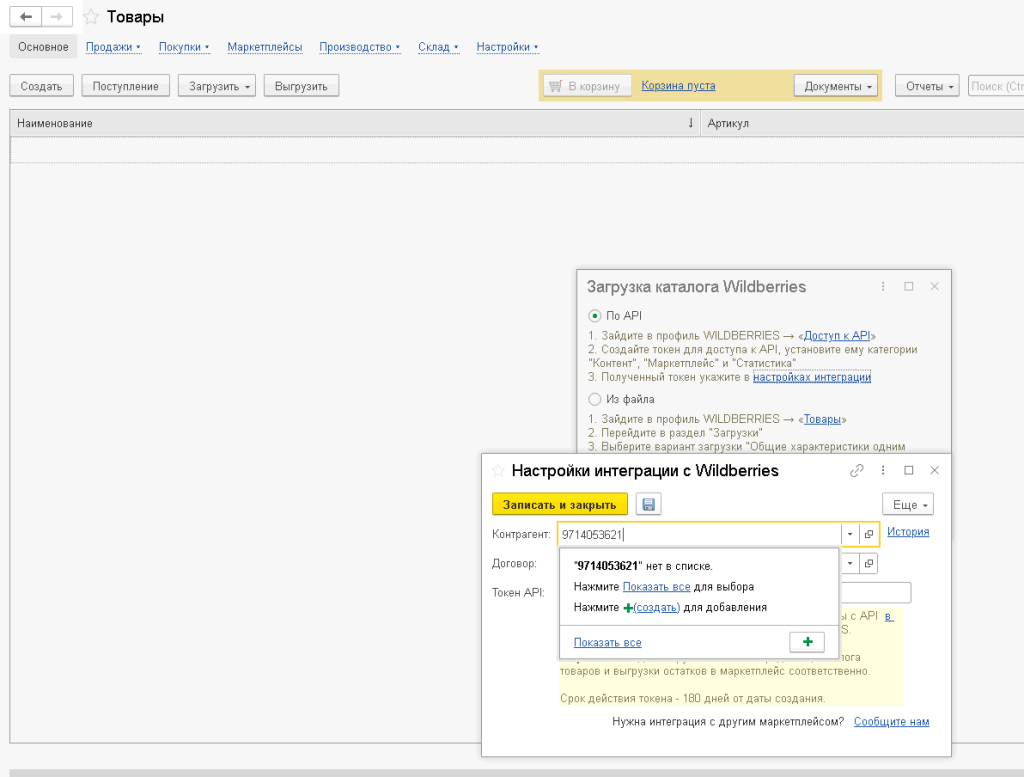This screenshot has height=777, width=1024.
Task: Close the Настройки интеграции с Wildberries window
Action: pyautogui.click(x=935, y=471)
